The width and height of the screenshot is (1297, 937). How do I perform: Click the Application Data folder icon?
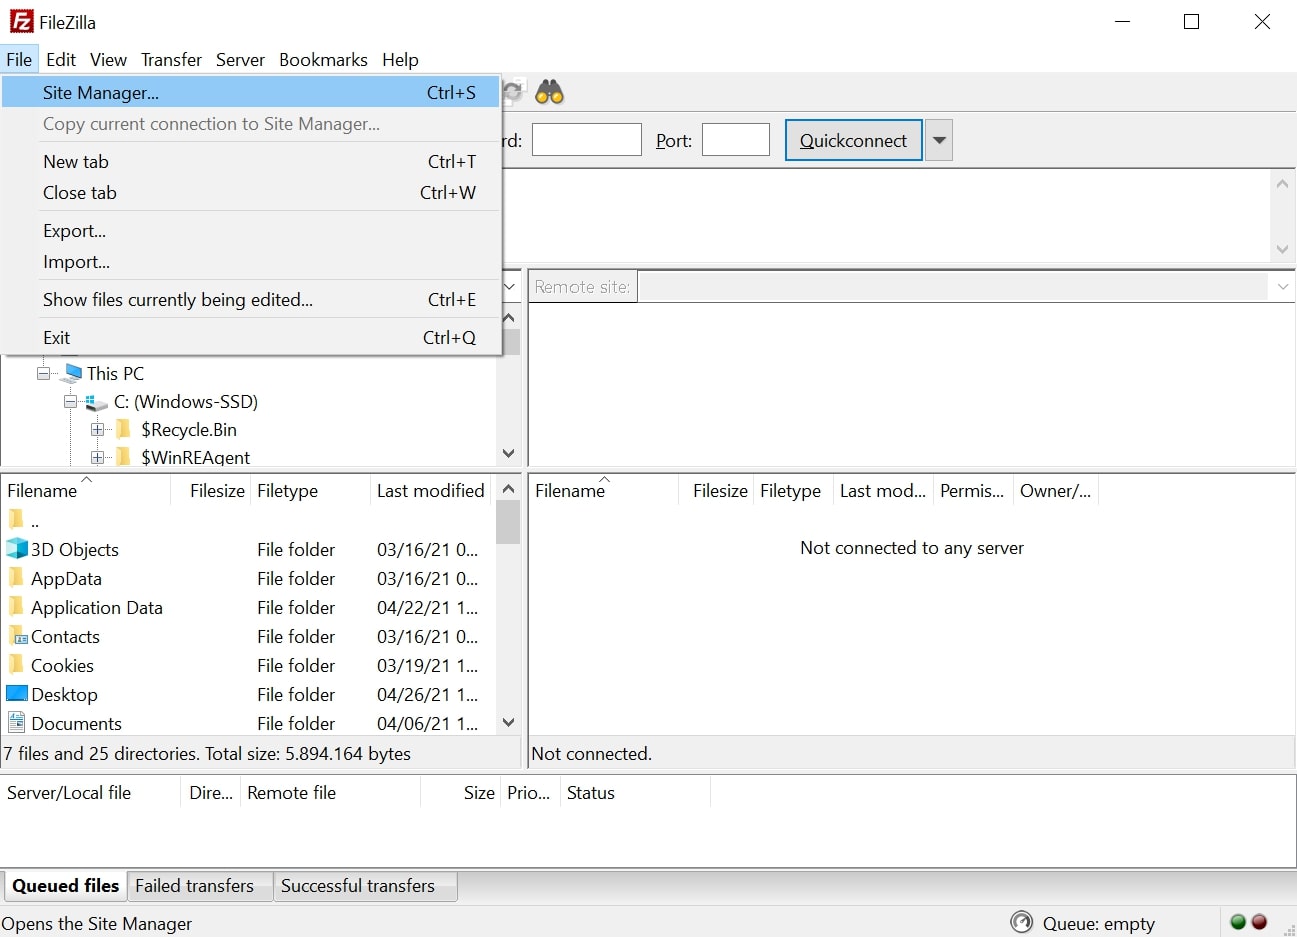click(x=16, y=607)
